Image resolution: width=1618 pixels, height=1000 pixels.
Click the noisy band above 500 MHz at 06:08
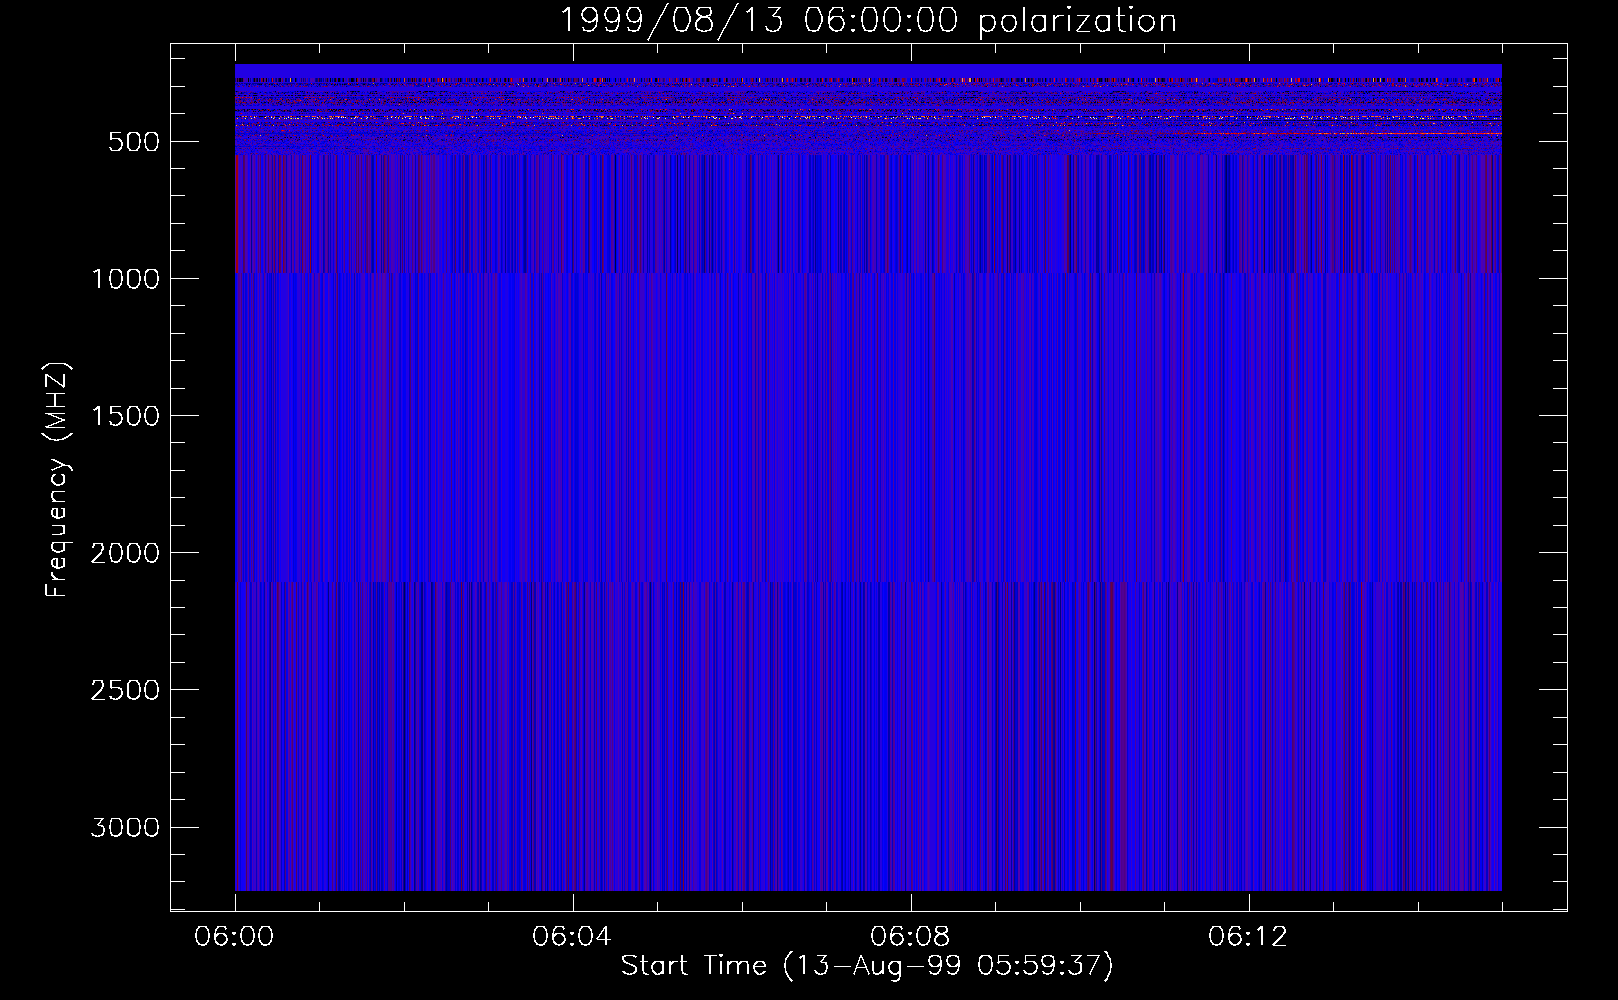910,110
